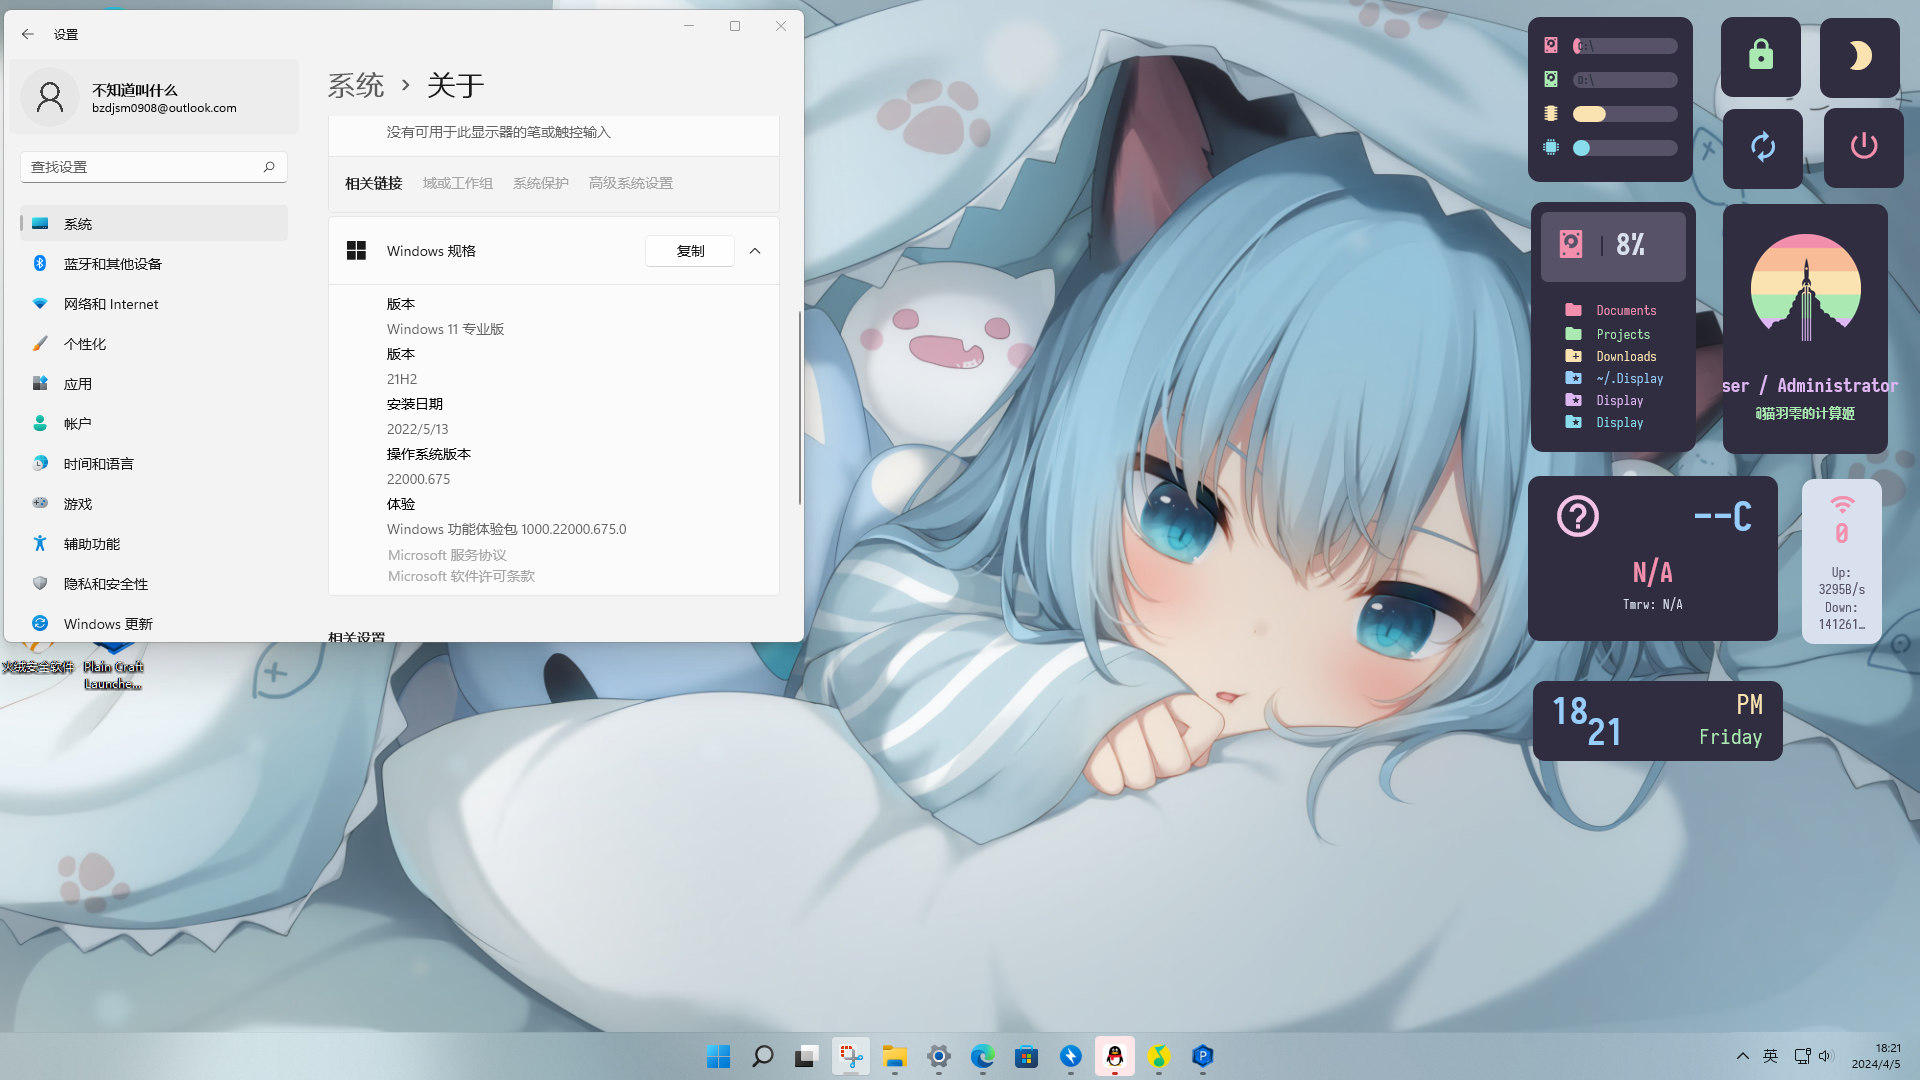The image size is (1920, 1080).
Task: Open Microsoft Edge on taskbar
Action: (x=983, y=1056)
